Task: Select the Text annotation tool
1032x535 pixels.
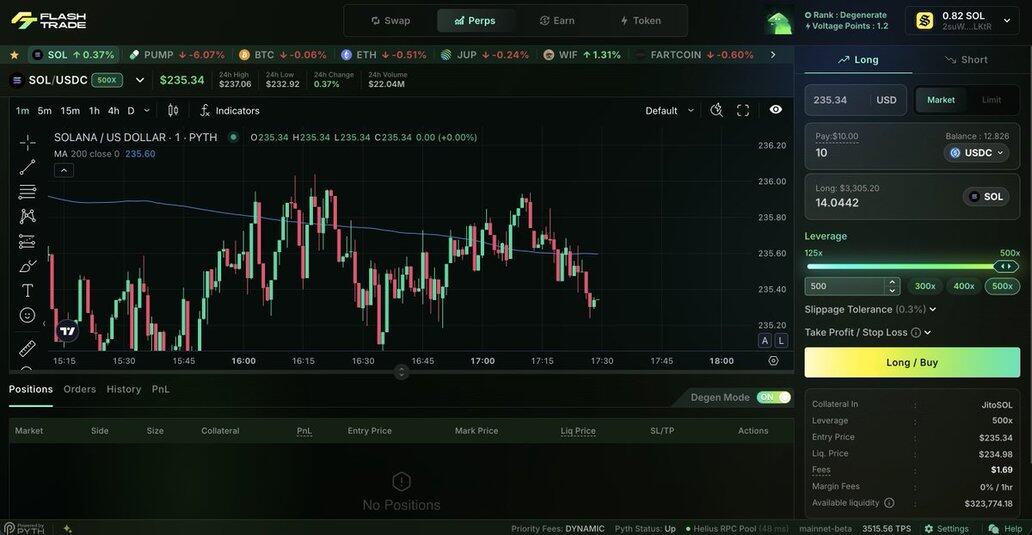Action: point(28,290)
